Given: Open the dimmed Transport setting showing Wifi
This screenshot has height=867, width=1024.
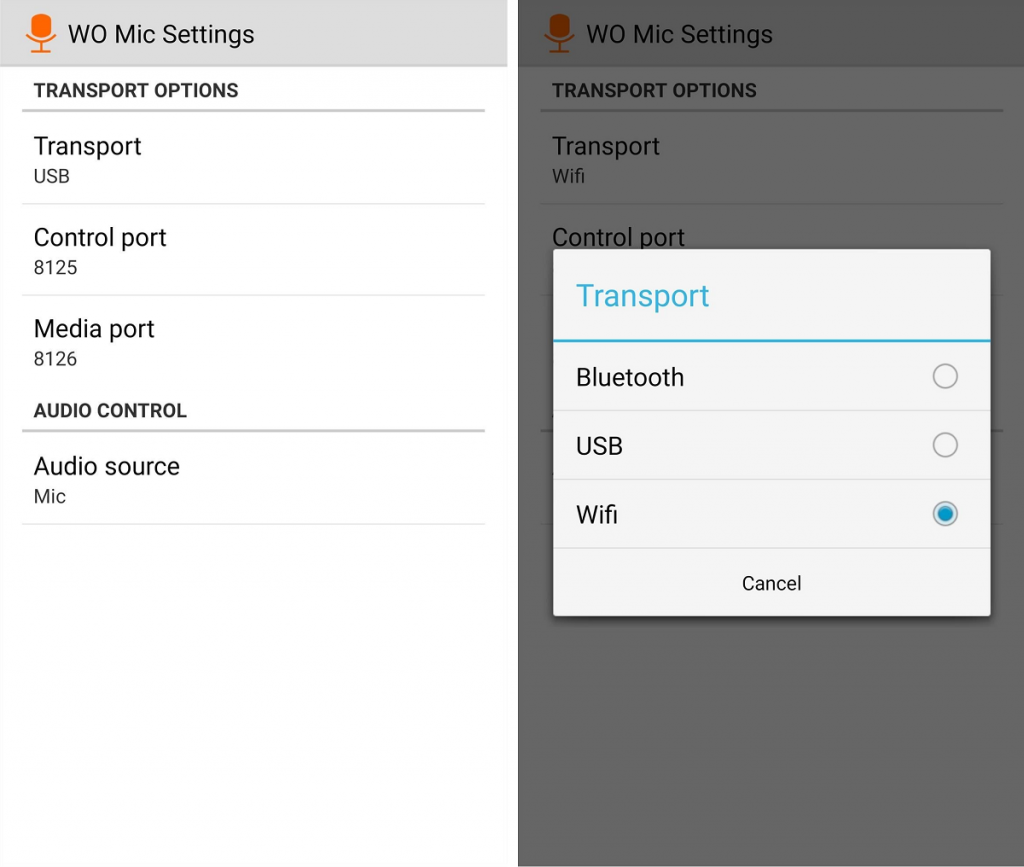Looking at the screenshot, I should [771, 159].
